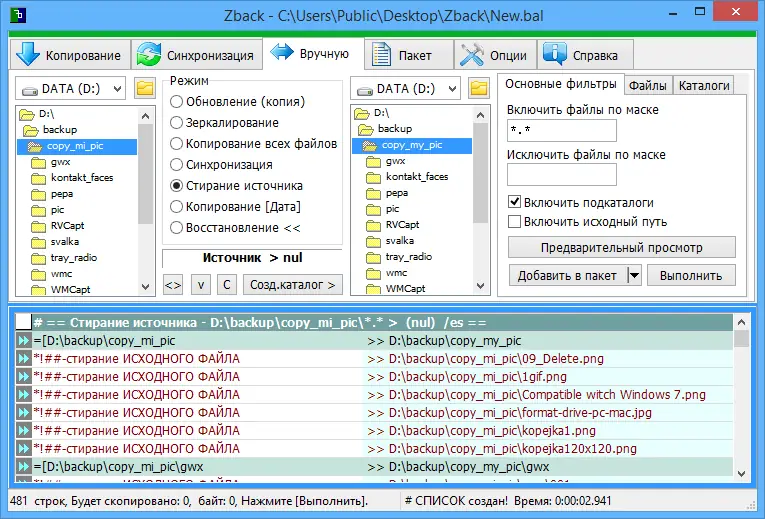
Task: Click the include files mask field
Action: (562, 130)
